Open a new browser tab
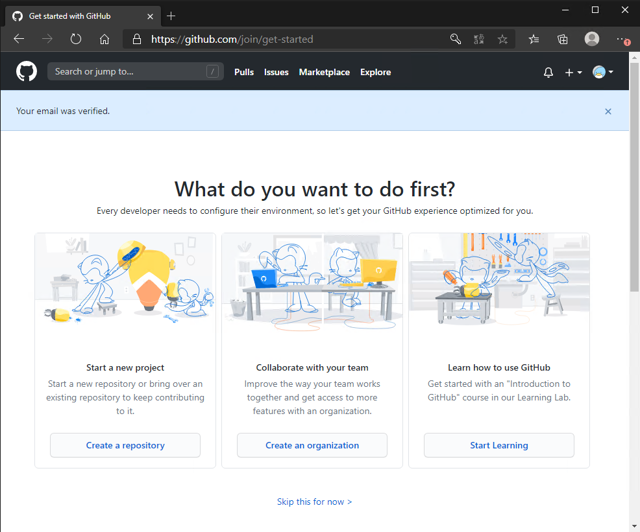Image resolution: width=640 pixels, height=532 pixels. [x=171, y=16]
